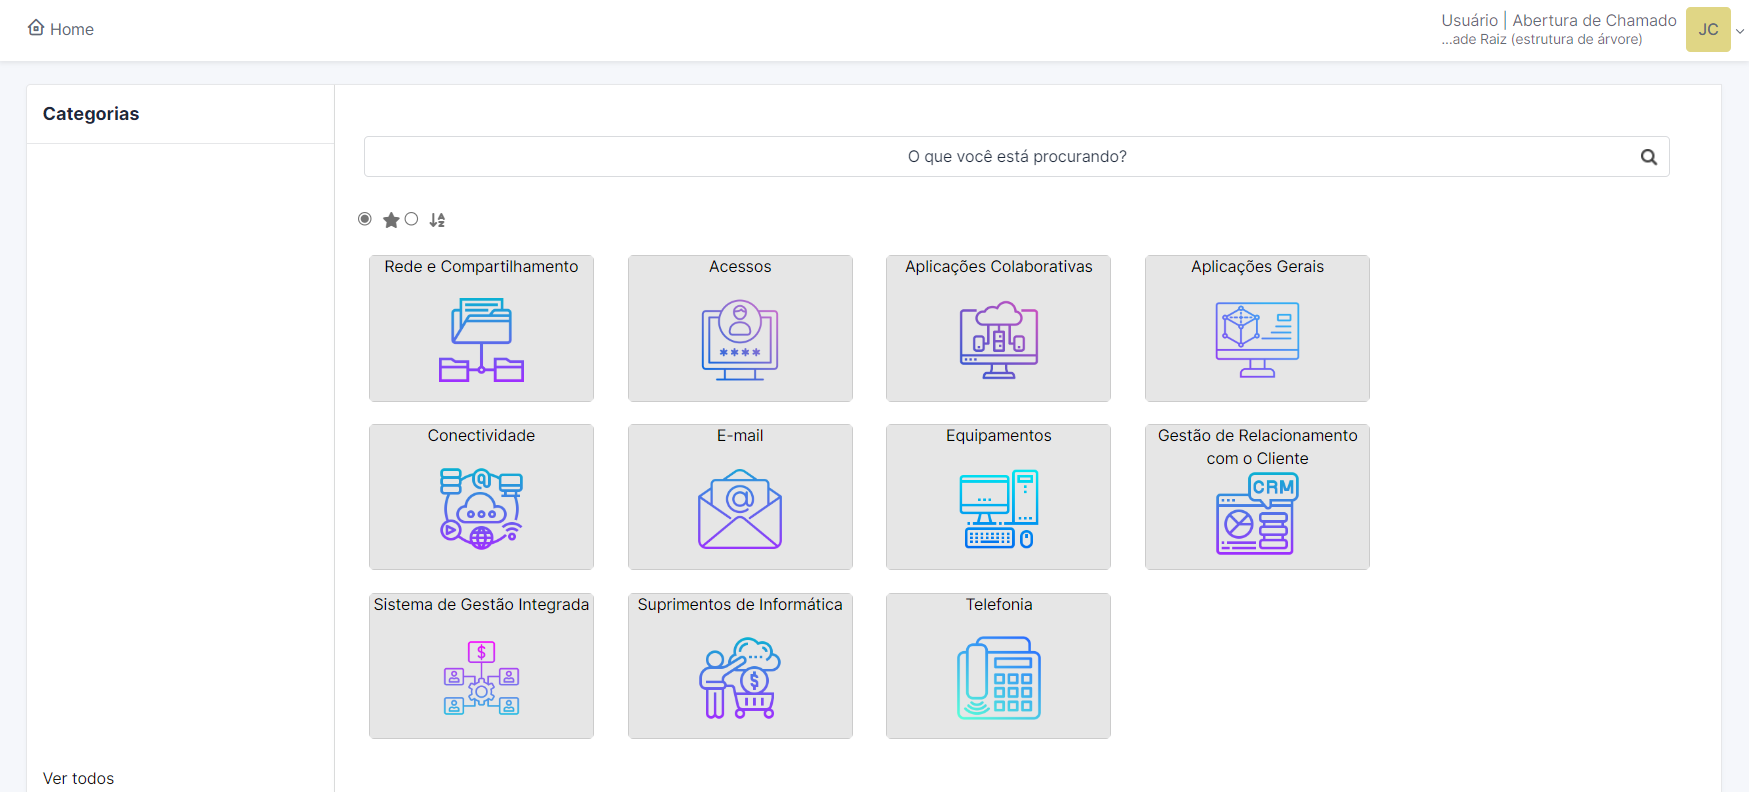
Task: Click the magnifier search icon
Action: (1648, 157)
